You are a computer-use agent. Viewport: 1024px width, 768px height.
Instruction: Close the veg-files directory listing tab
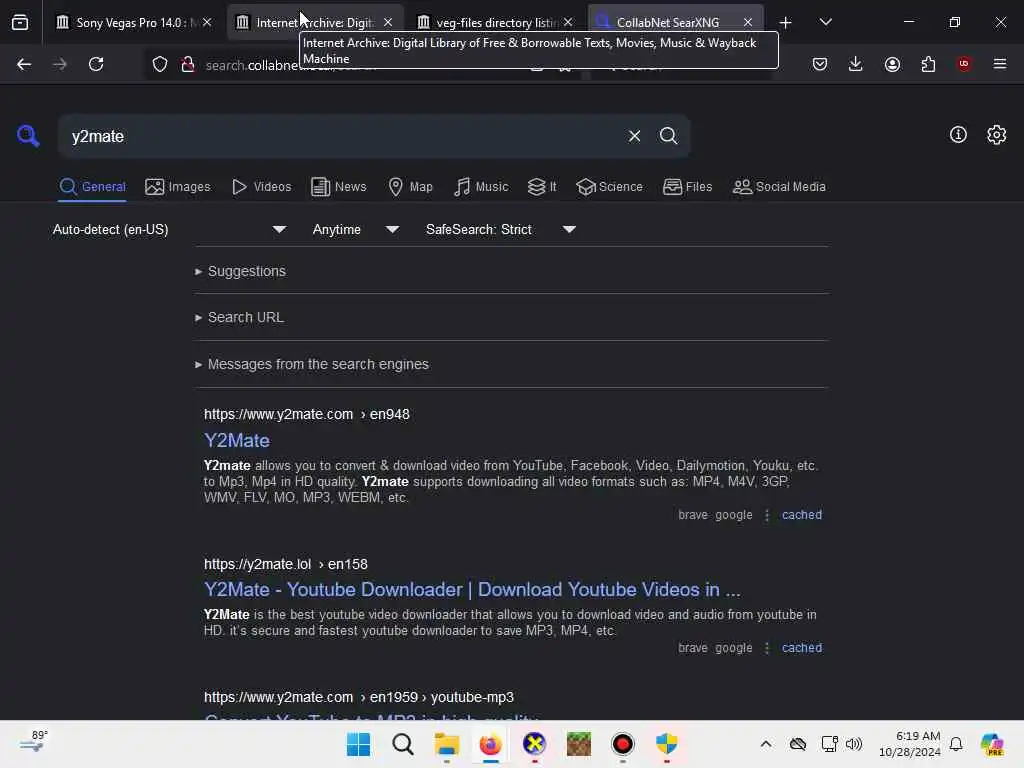tap(568, 22)
